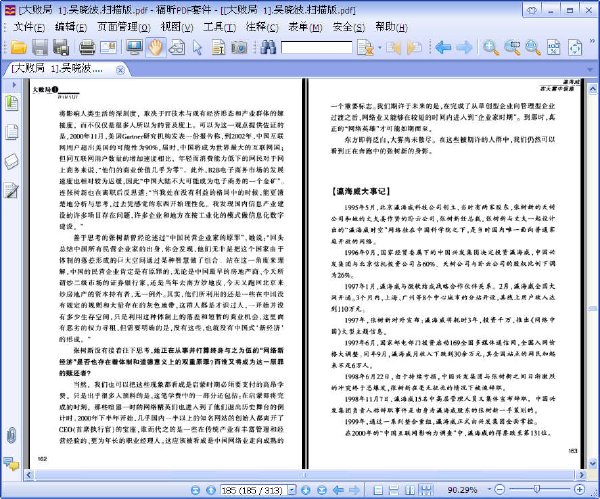The width and height of the screenshot is (600, 499).
Task: Select the Hand tool
Action: (x=155, y=47)
